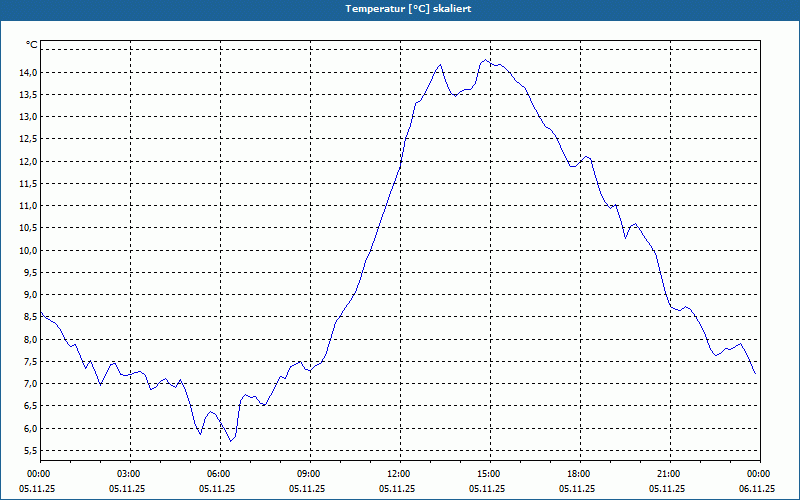800x500 pixels.
Task: Pick the '7,5' y-axis tick label
Action: pos(31,361)
